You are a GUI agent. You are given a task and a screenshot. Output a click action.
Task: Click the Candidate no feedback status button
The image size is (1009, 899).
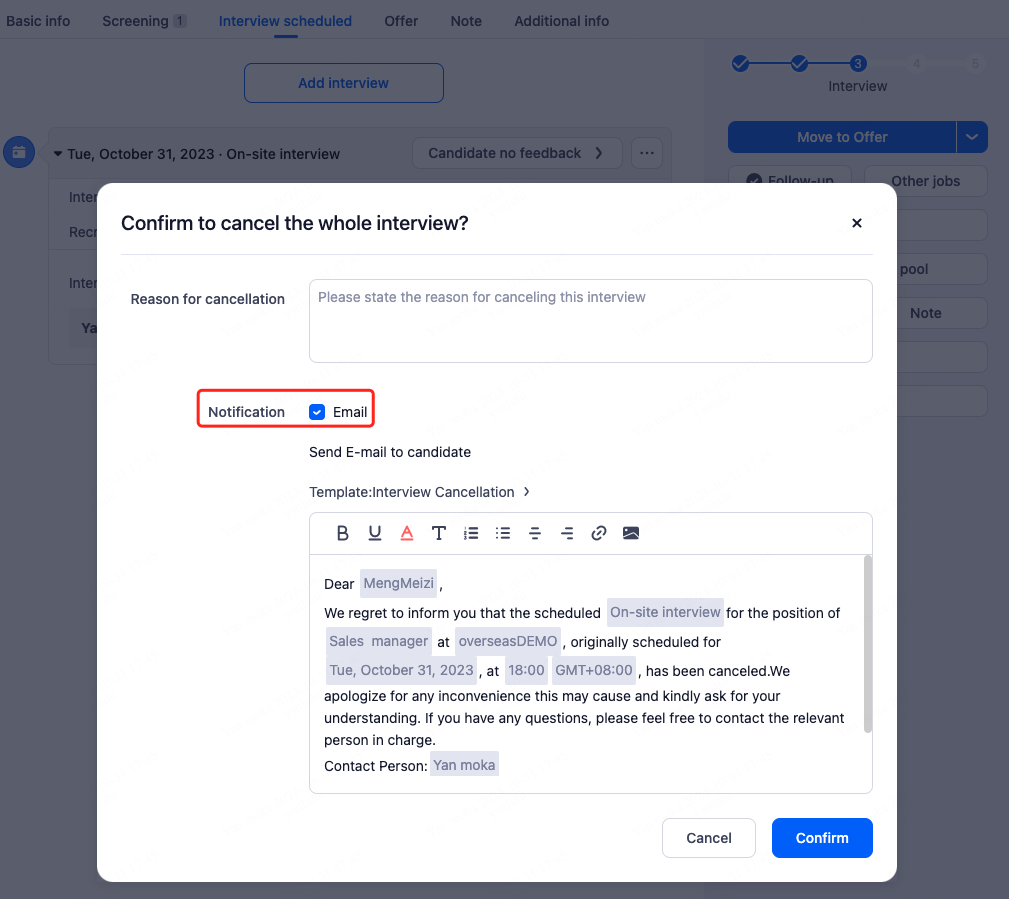pos(516,154)
